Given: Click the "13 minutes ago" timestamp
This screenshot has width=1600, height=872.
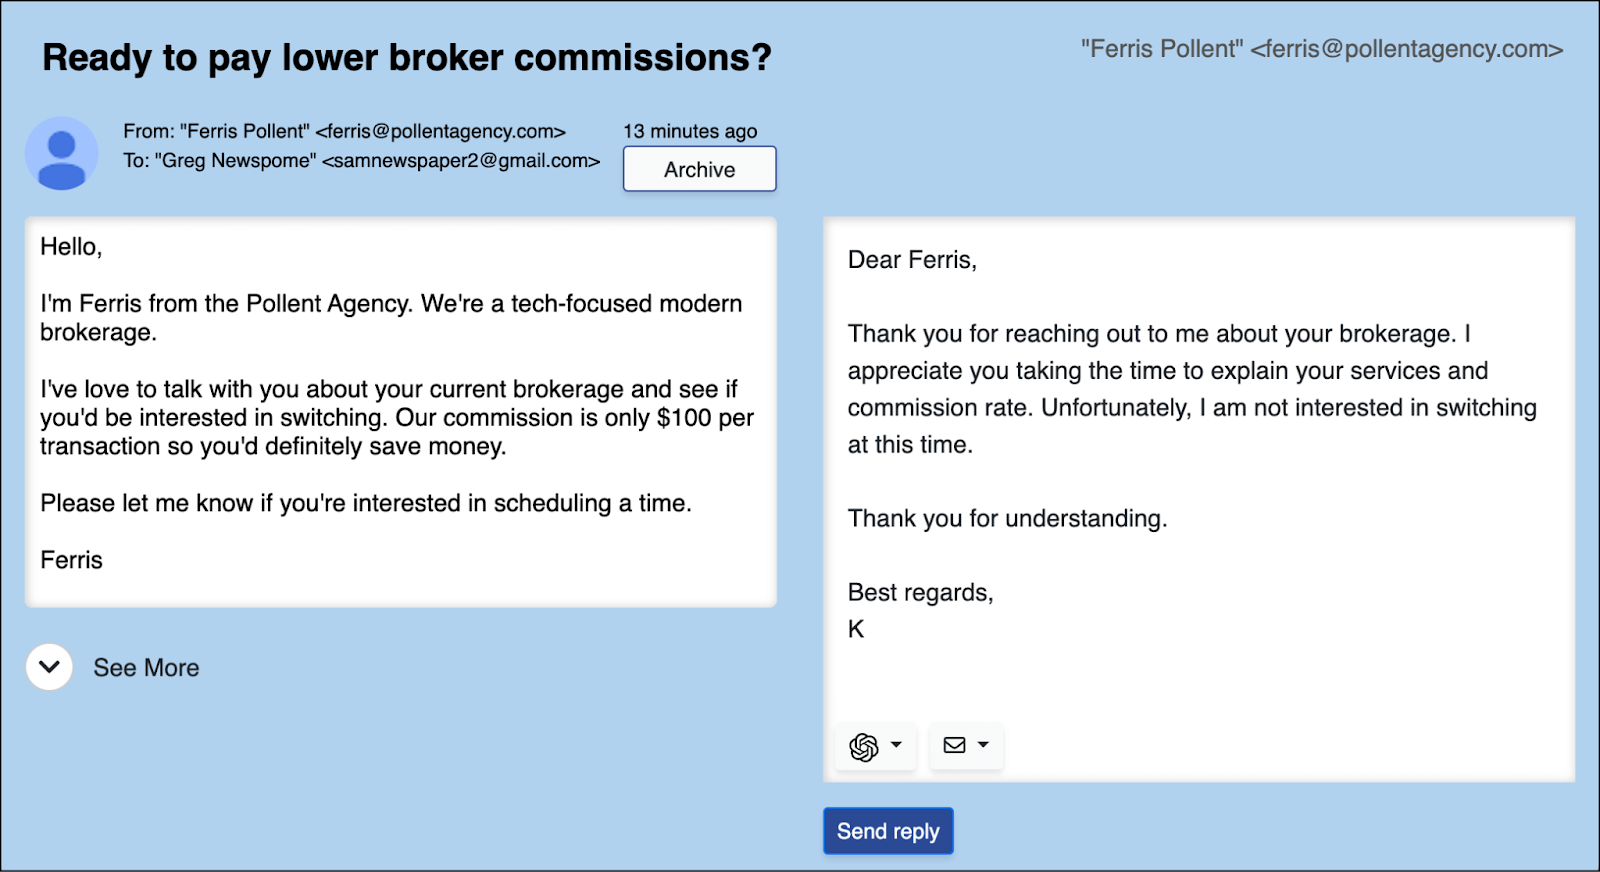Looking at the screenshot, I should pyautogui.click(x=690, y=132).
